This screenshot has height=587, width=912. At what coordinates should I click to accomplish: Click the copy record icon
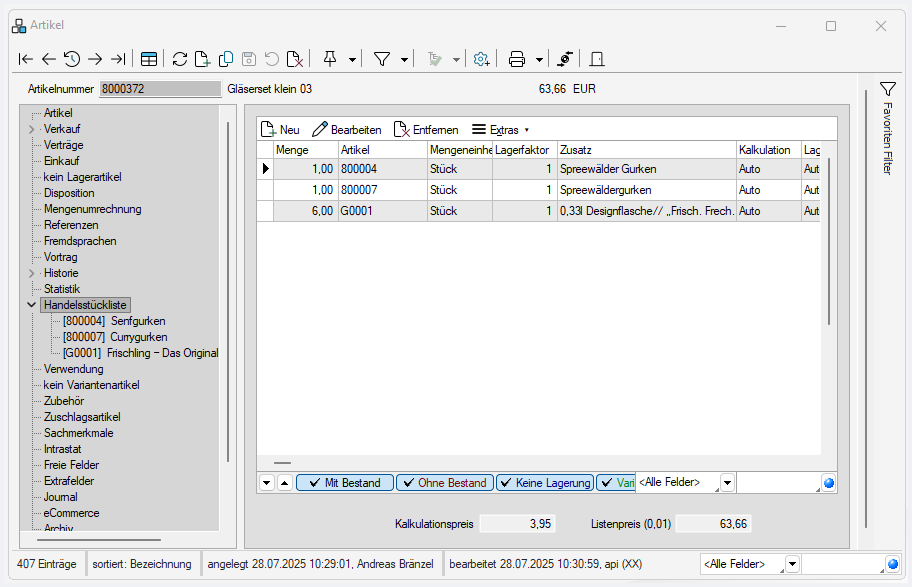[226, 59]
